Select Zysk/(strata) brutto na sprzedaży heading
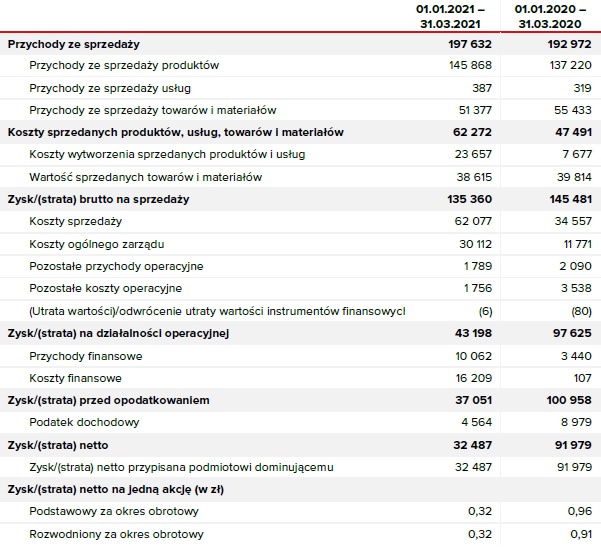 coord(98,199)
